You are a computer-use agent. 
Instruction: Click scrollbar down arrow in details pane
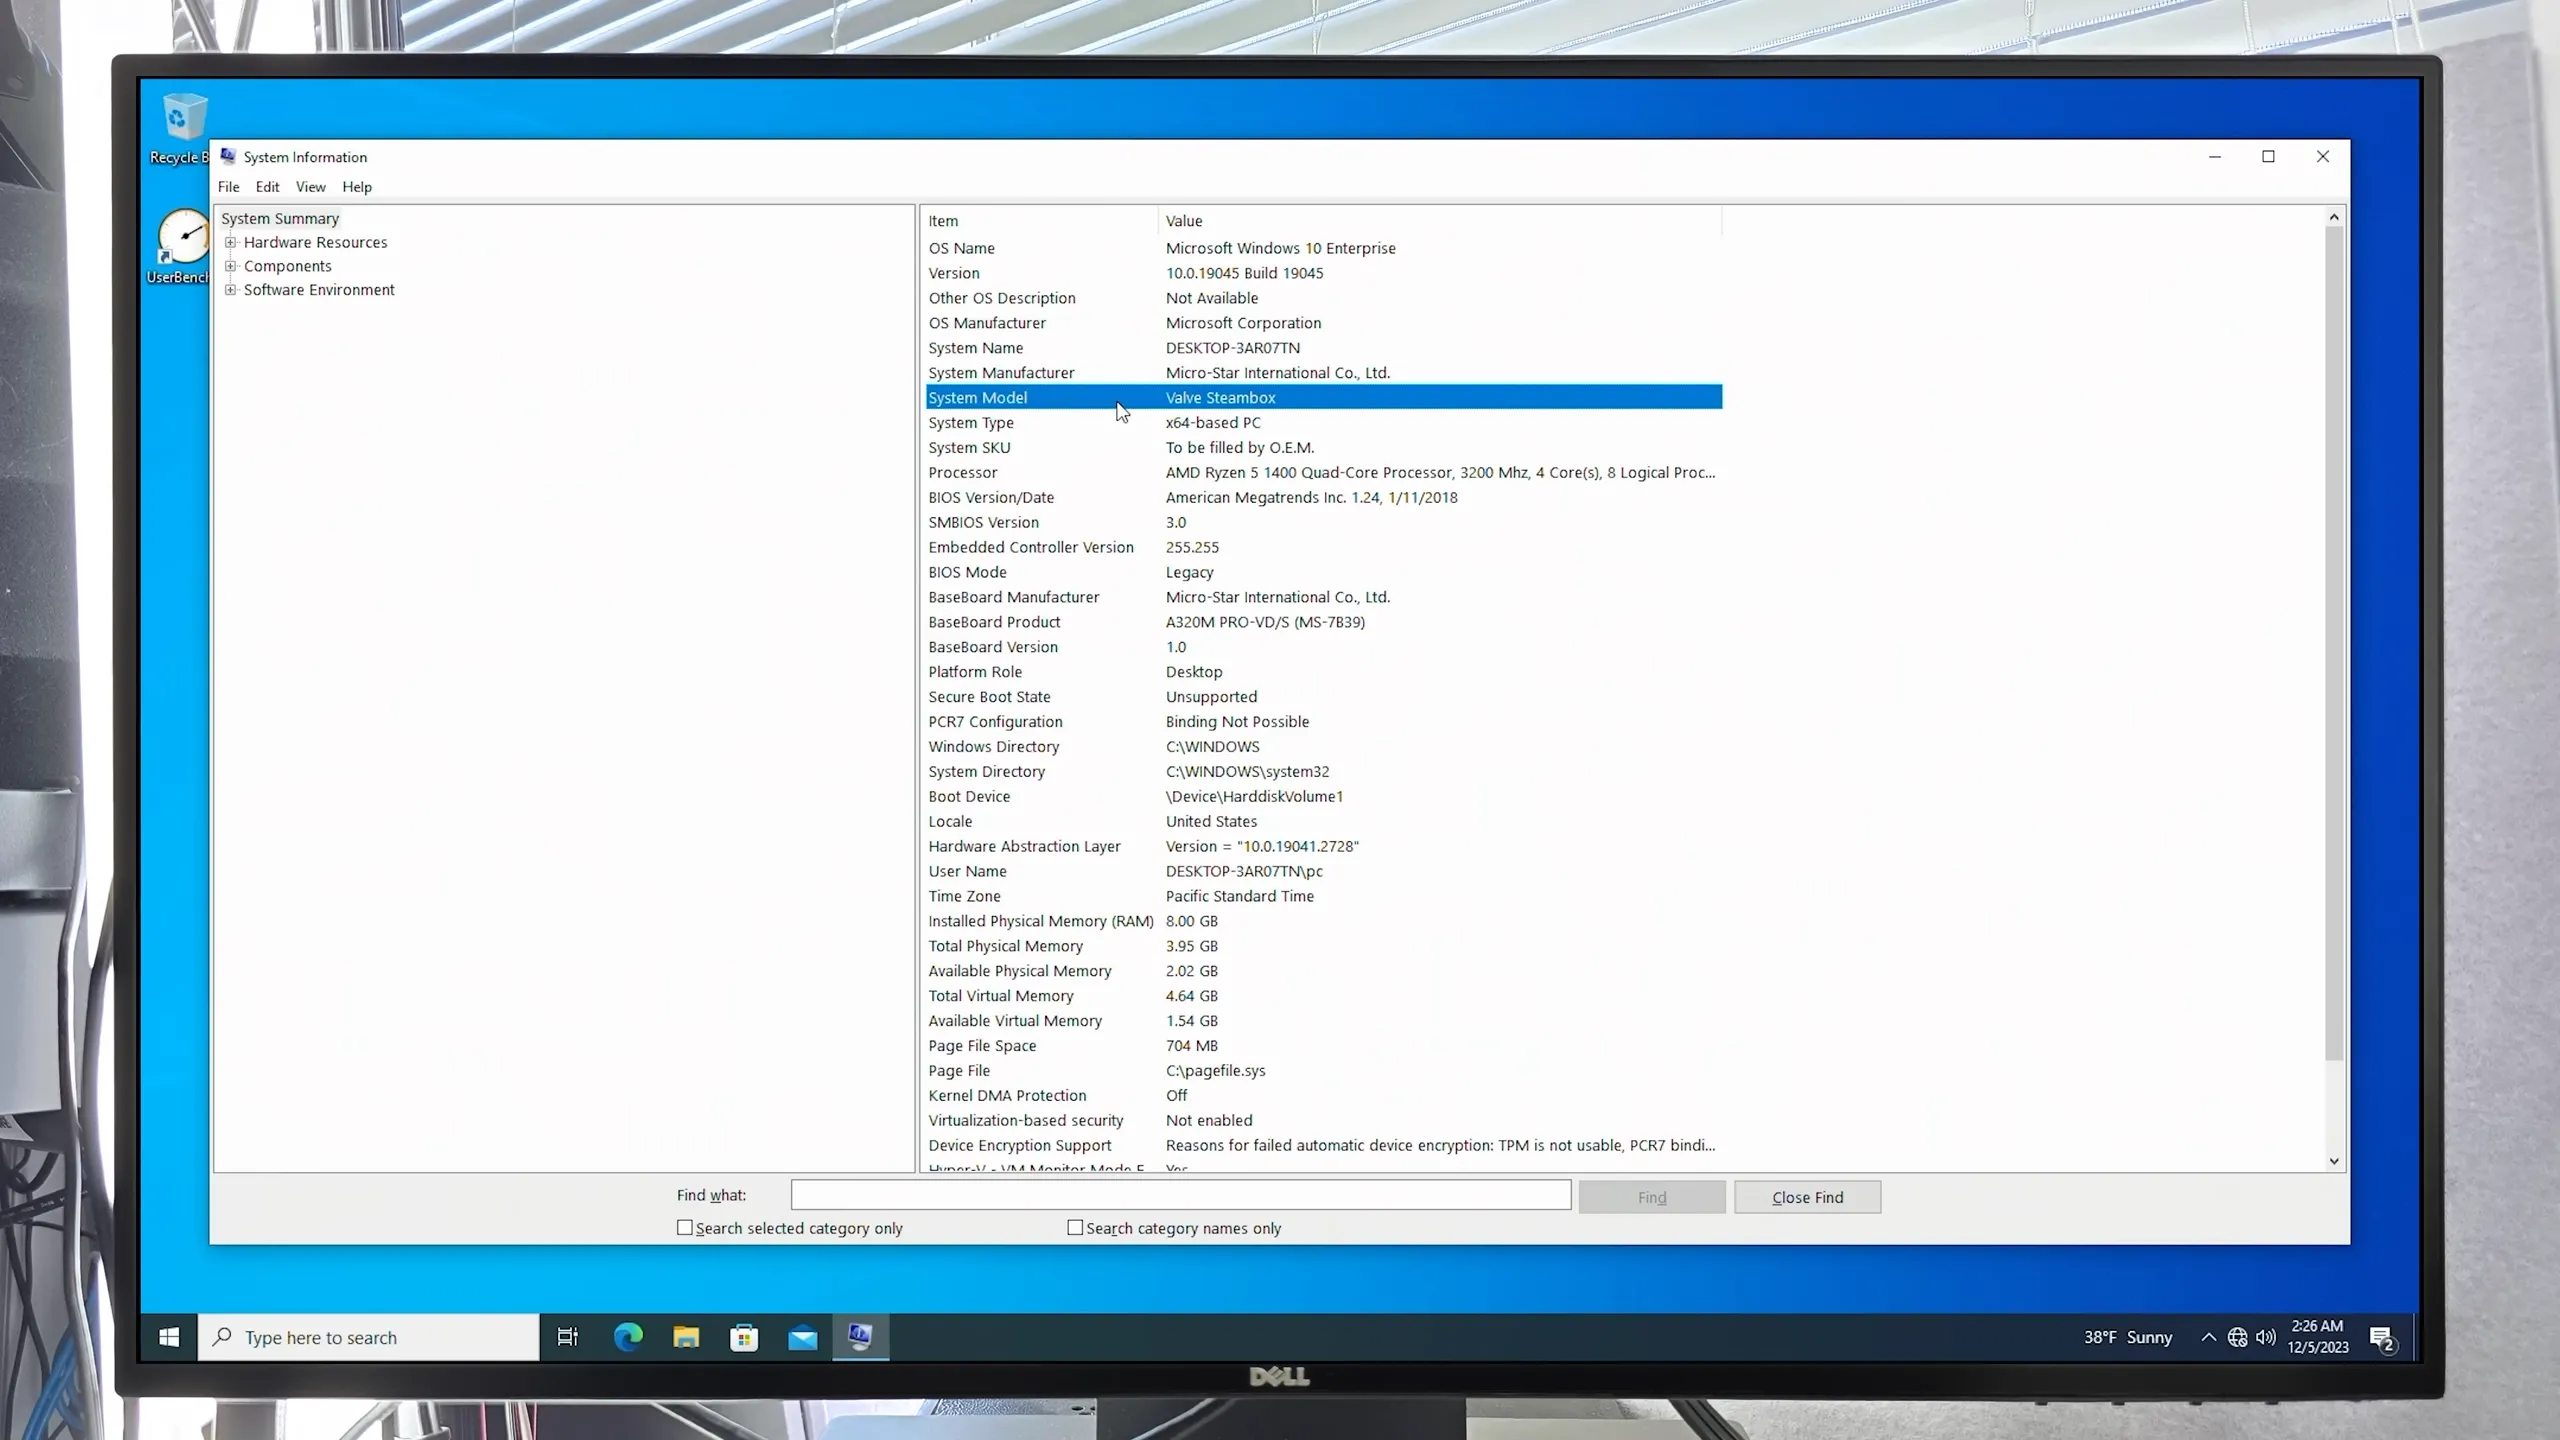click(x=2334, y=1161)
